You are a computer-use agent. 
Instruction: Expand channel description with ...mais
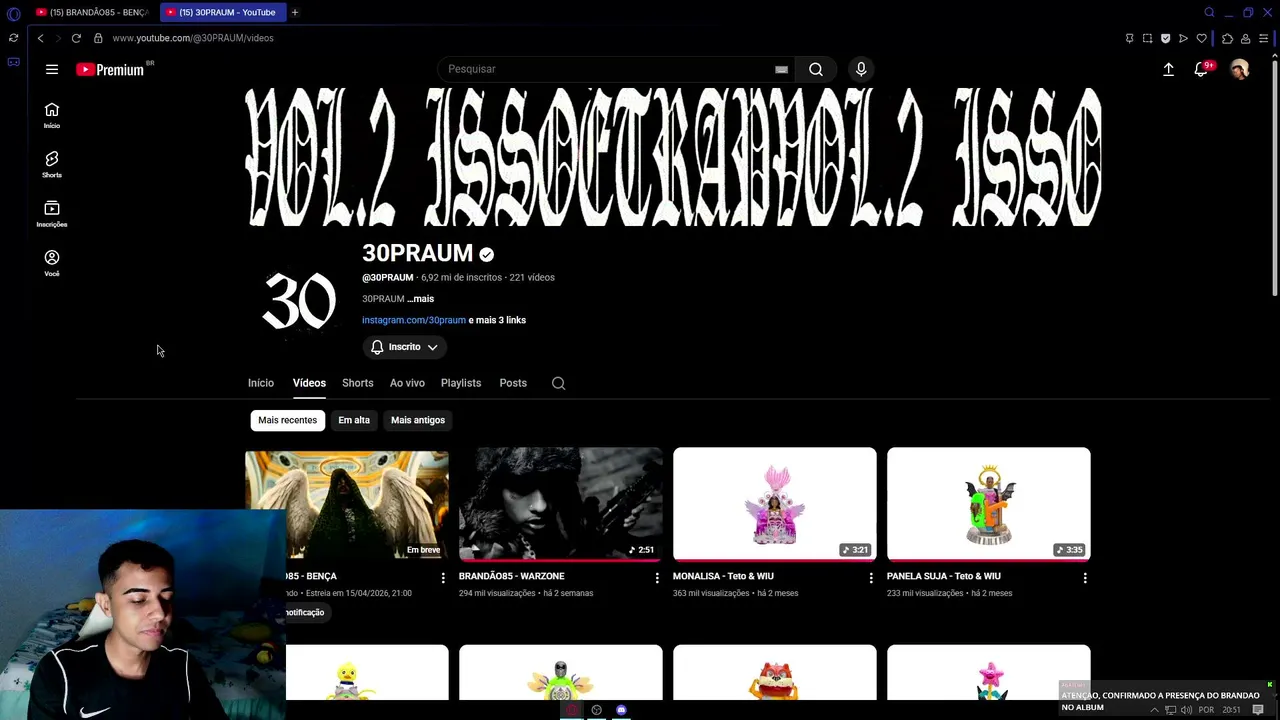coord(420,299)
